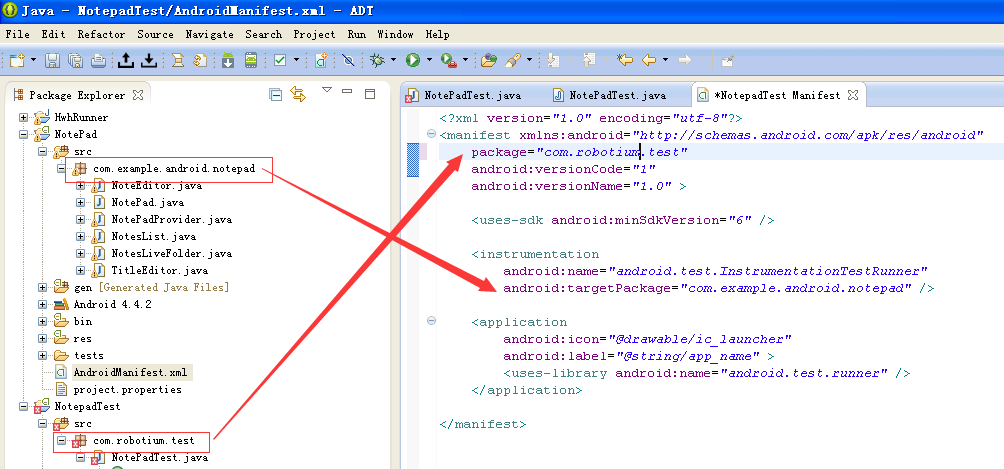Expand the HwhRunner project node
The width and height of the screenshot is (1004, 469).
[x=23, y=117]
